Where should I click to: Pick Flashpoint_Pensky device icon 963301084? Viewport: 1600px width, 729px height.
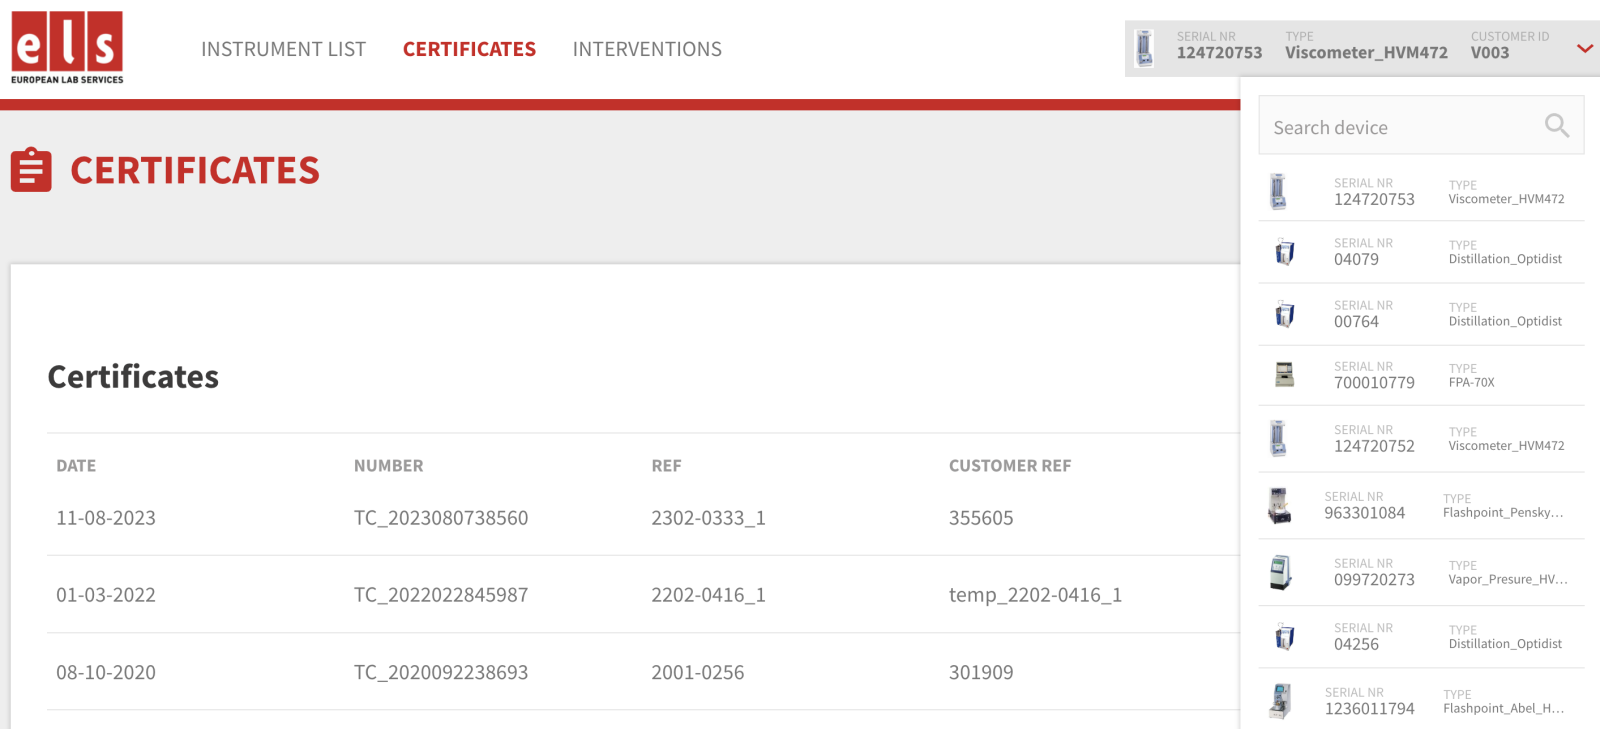coord(1279,506)
